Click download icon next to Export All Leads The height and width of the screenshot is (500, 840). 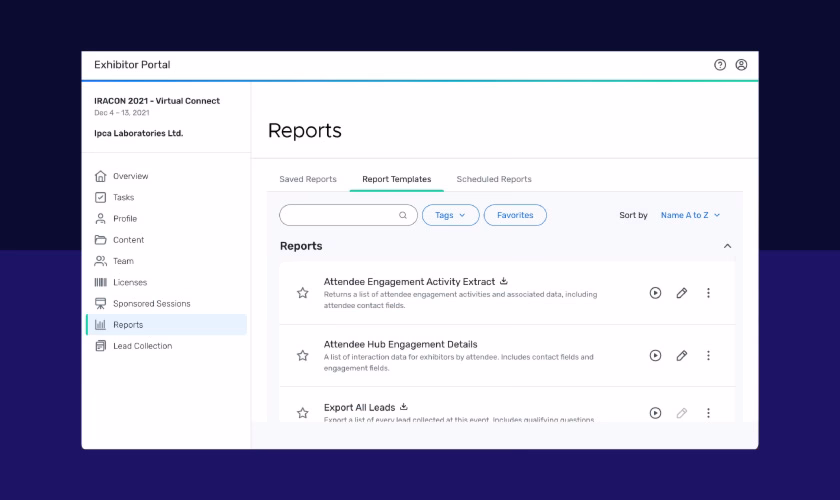(404, 407)
